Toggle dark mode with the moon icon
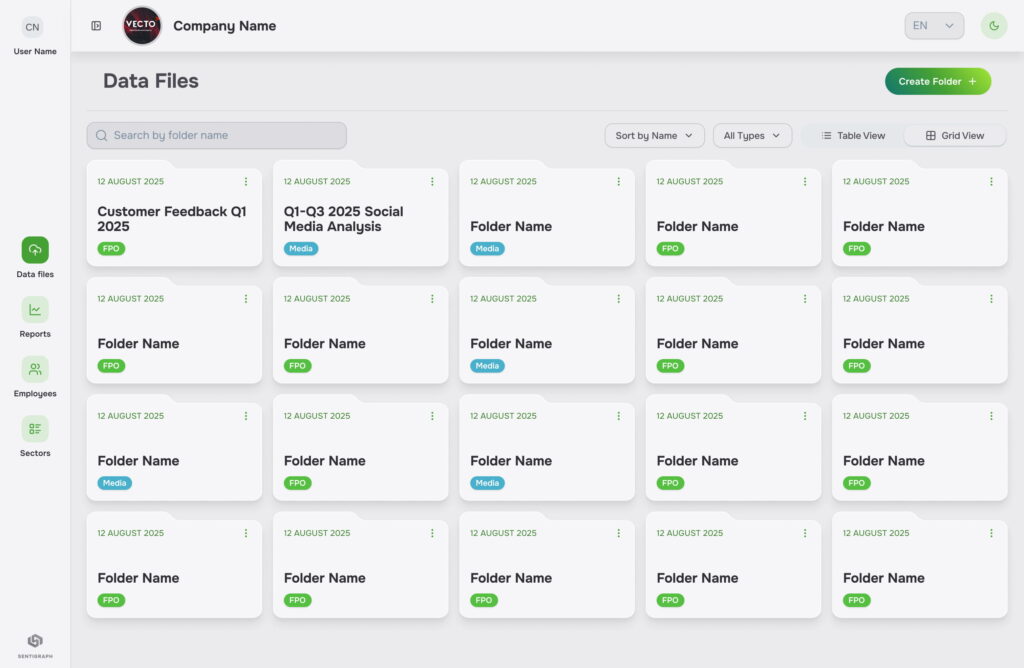 (x=993, y=26)
